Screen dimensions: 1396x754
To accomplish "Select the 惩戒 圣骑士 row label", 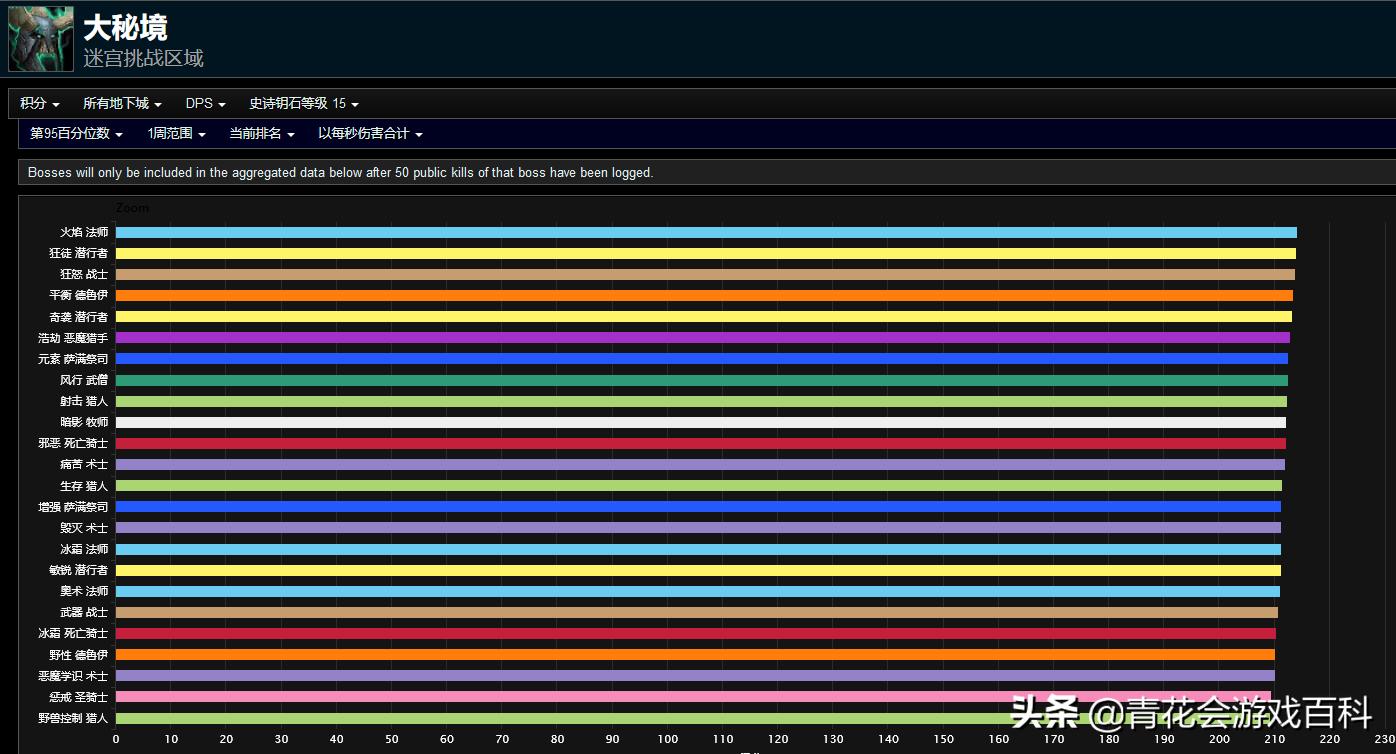I will click(x=78, y=697).
